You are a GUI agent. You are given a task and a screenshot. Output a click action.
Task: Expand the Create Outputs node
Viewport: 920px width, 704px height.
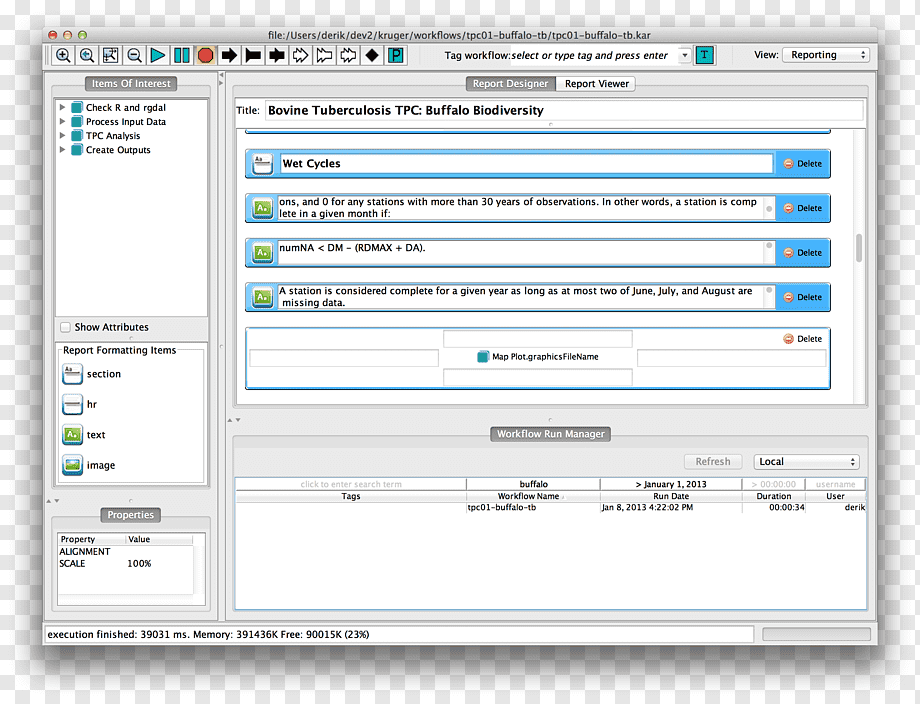coord(62,150)
